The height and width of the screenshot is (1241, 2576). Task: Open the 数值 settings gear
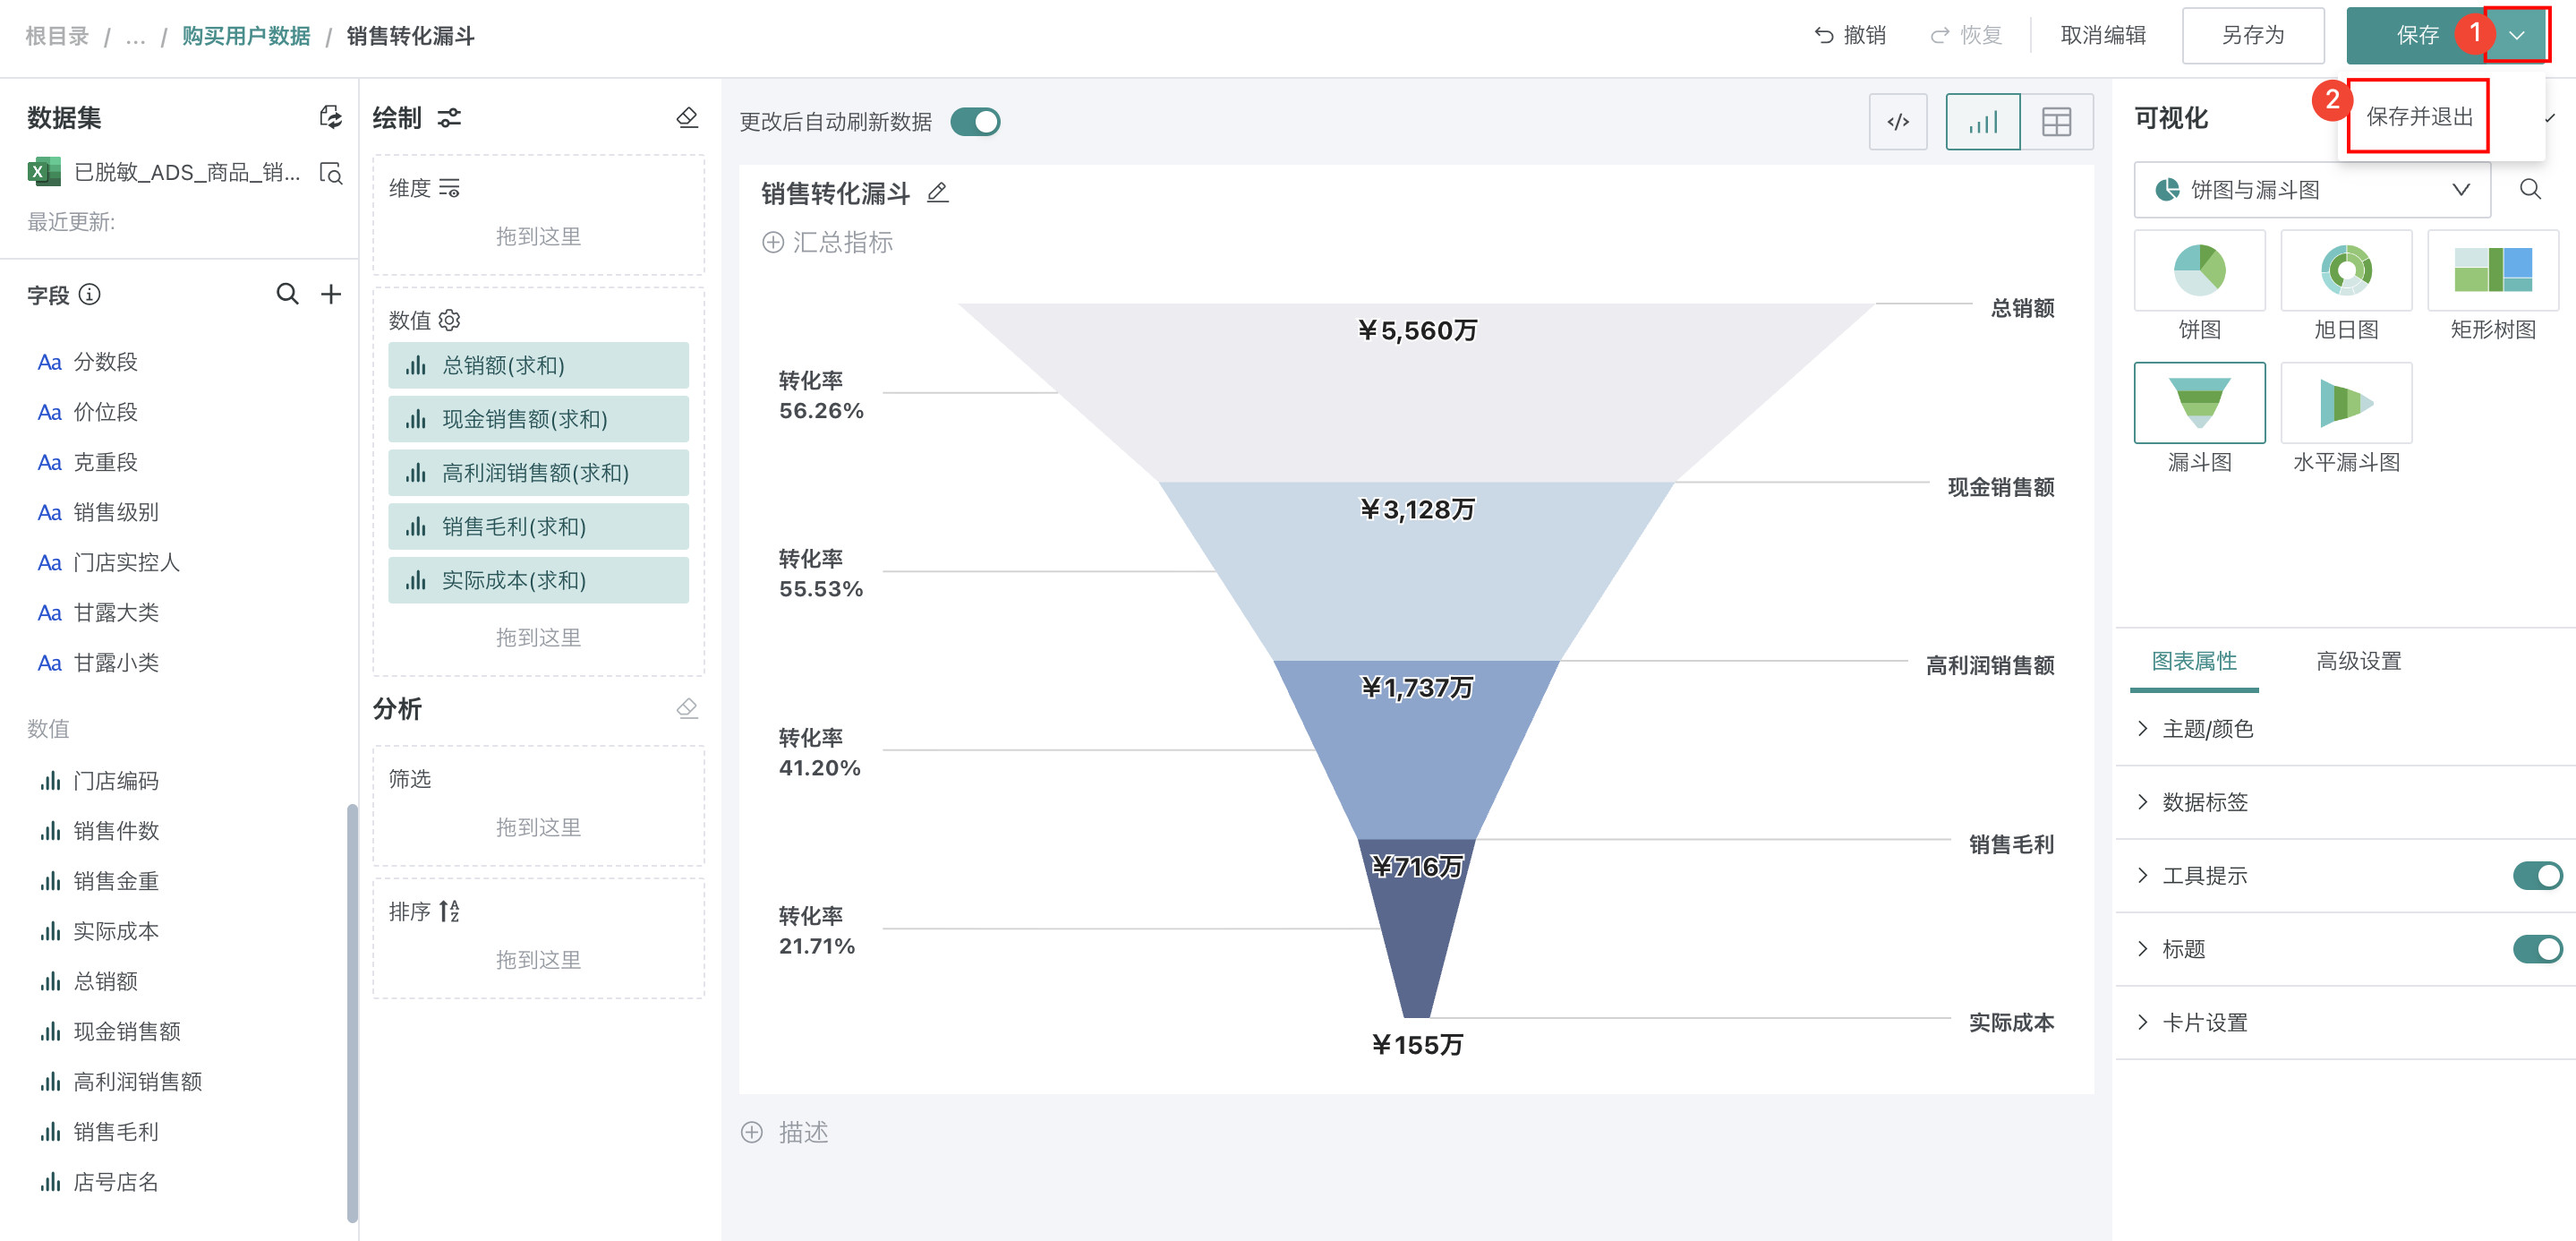(x=450, y=320)
